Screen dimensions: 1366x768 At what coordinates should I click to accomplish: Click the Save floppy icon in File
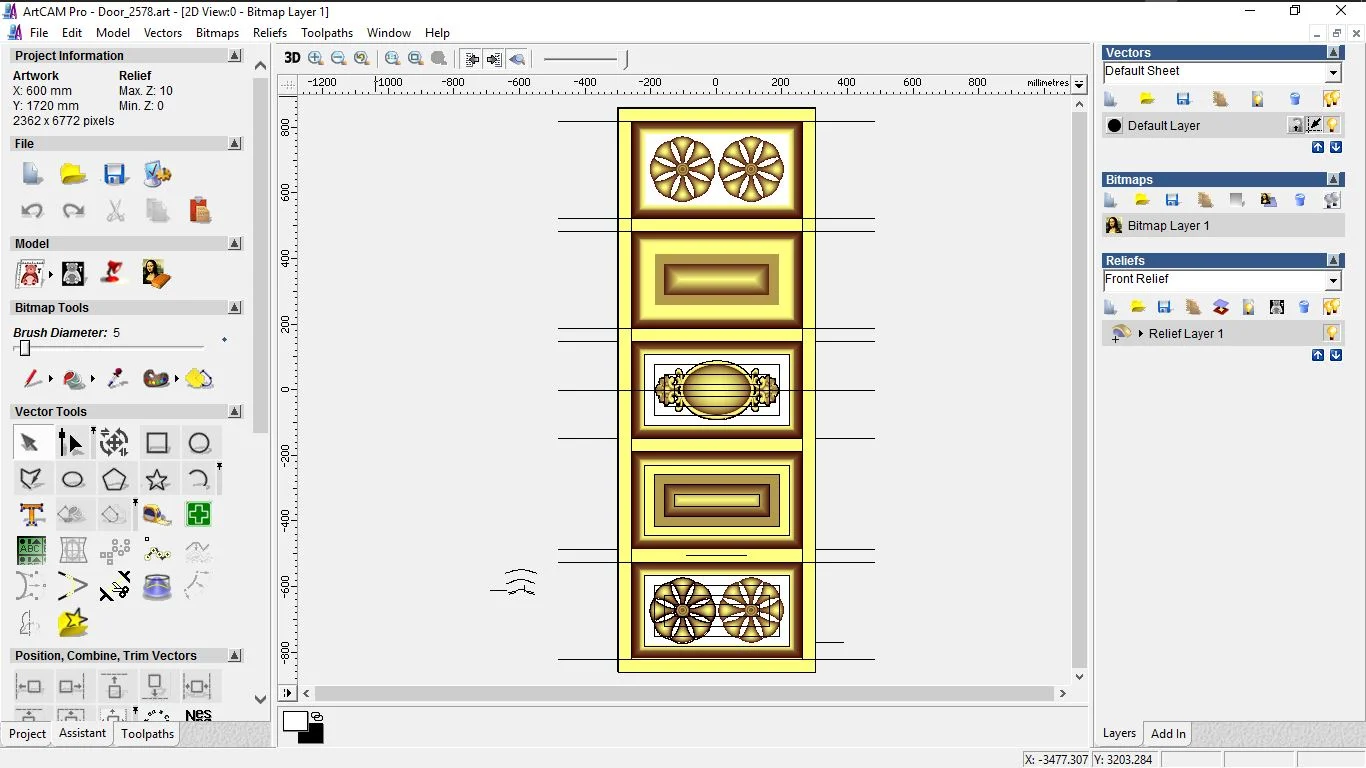(x=115, y=174)
